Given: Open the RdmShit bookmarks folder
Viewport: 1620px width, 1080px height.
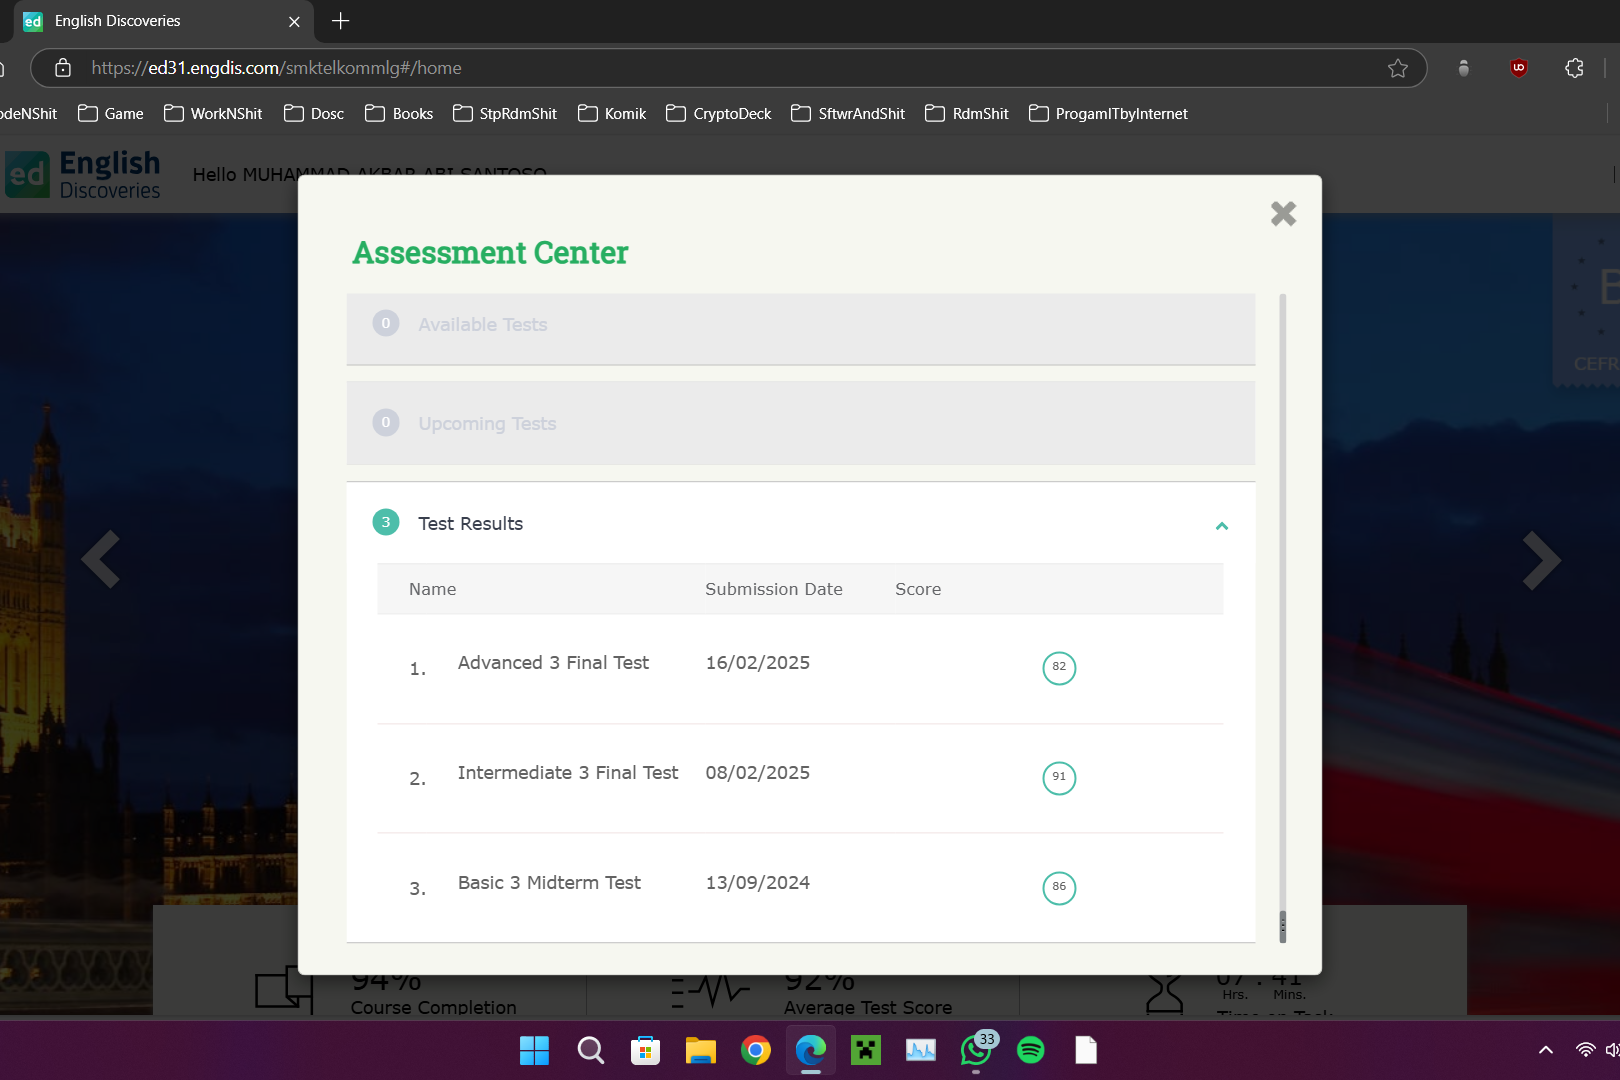Looking at the screenshot, I should pyautogui.click(x=967, y=114).
